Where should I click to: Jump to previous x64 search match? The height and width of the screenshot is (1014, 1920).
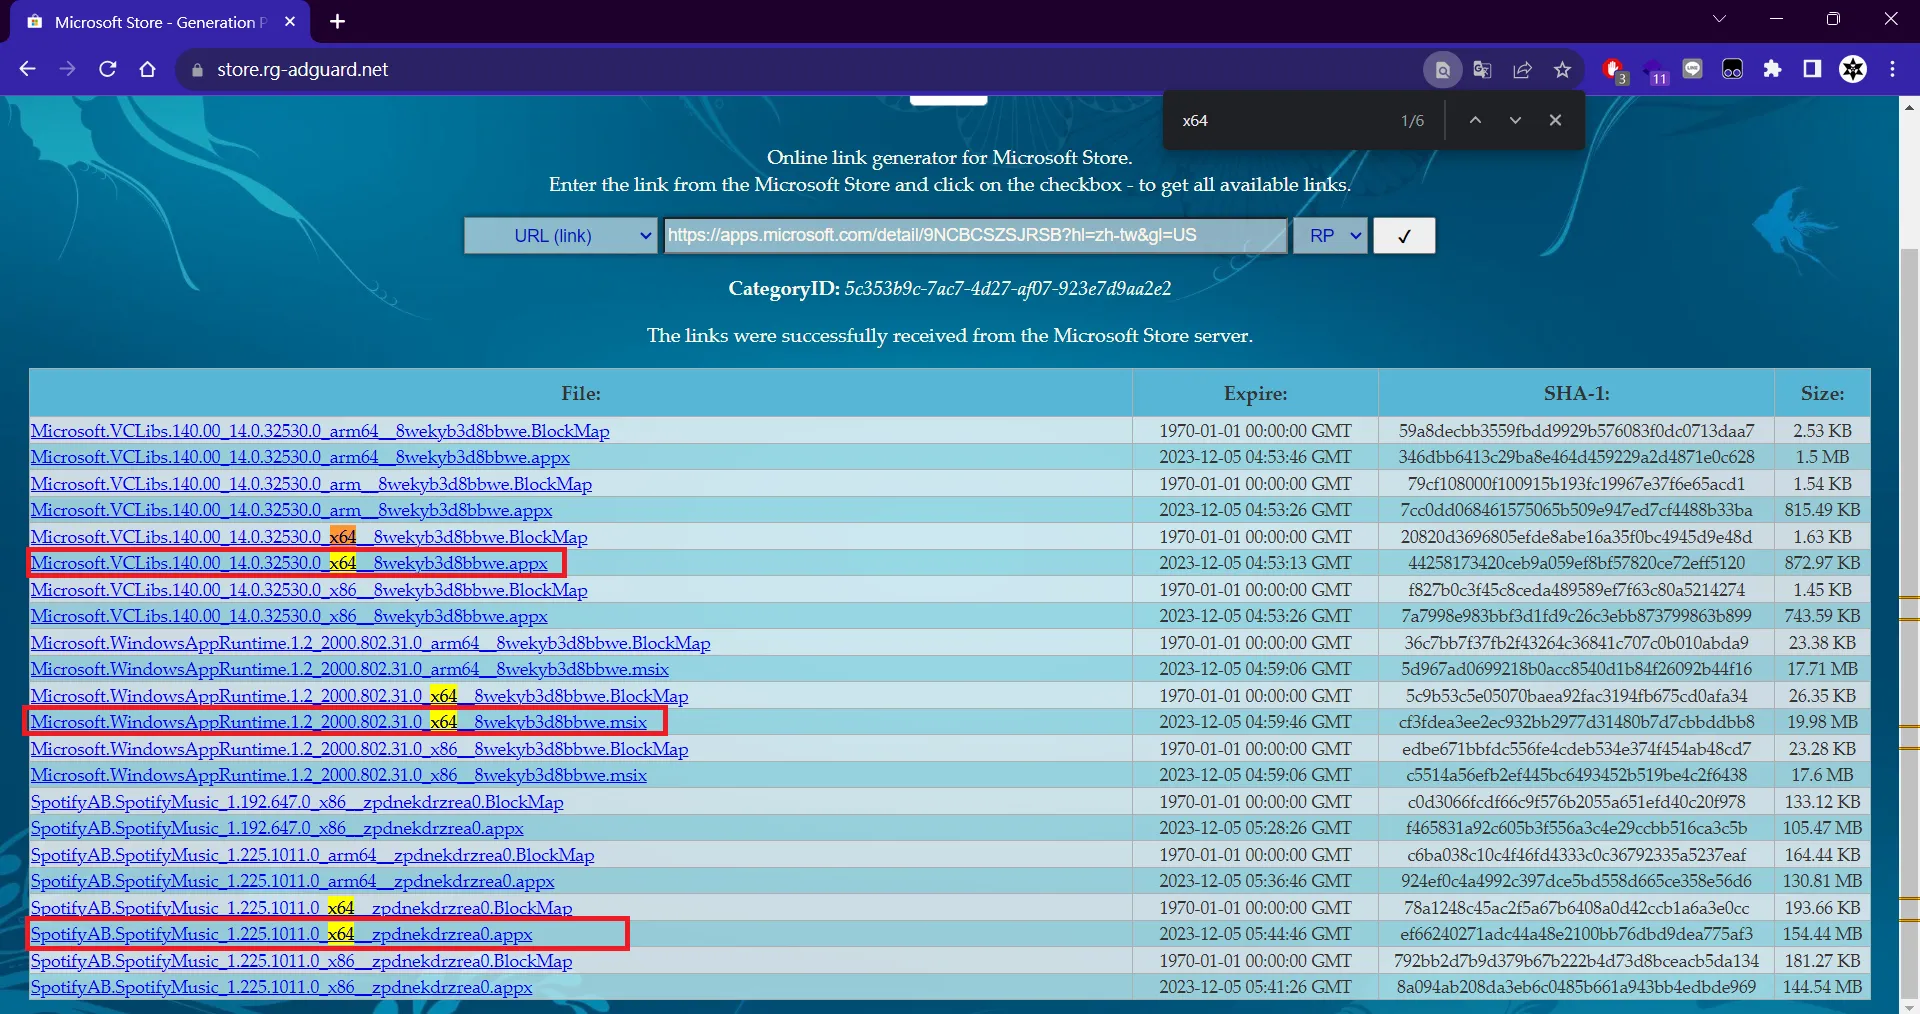coord(1475,120)
